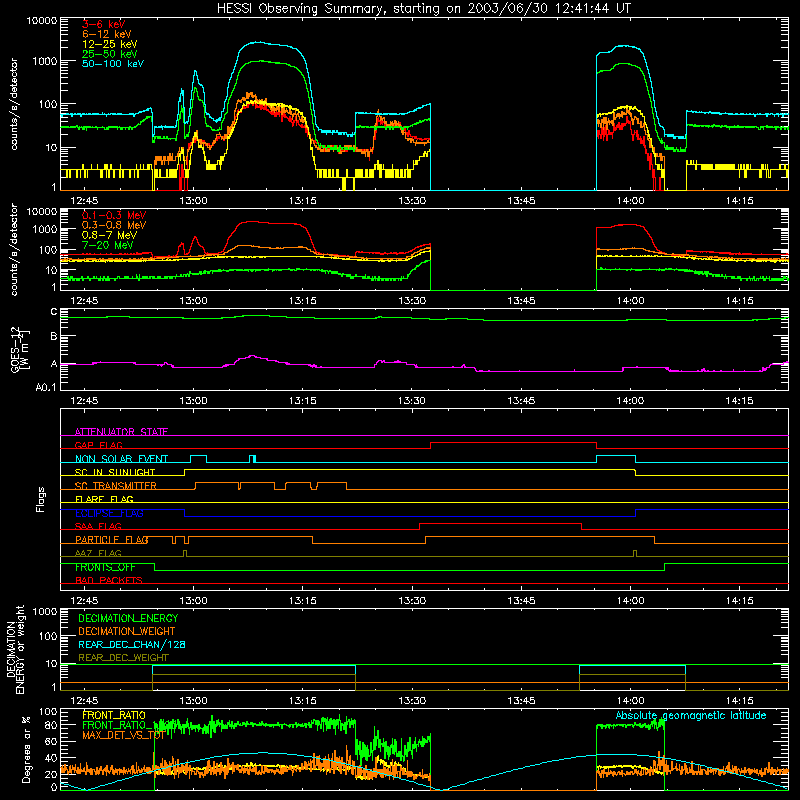Image resolution: width=800 pixels, height=800 pixels.
Task: Select the 25-50 keV legend label
Action: [110, 54]
